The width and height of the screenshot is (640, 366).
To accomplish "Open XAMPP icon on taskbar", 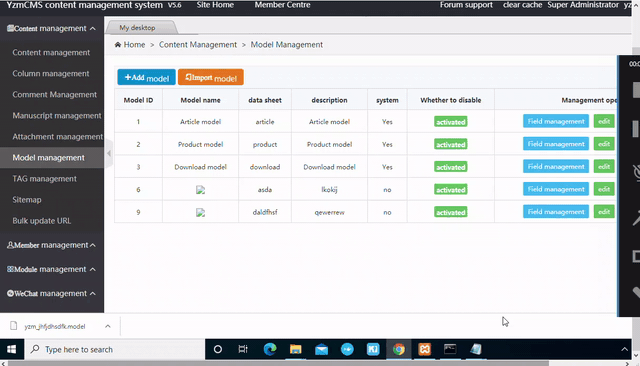I will pyautogui.click(x=424, y=349).
